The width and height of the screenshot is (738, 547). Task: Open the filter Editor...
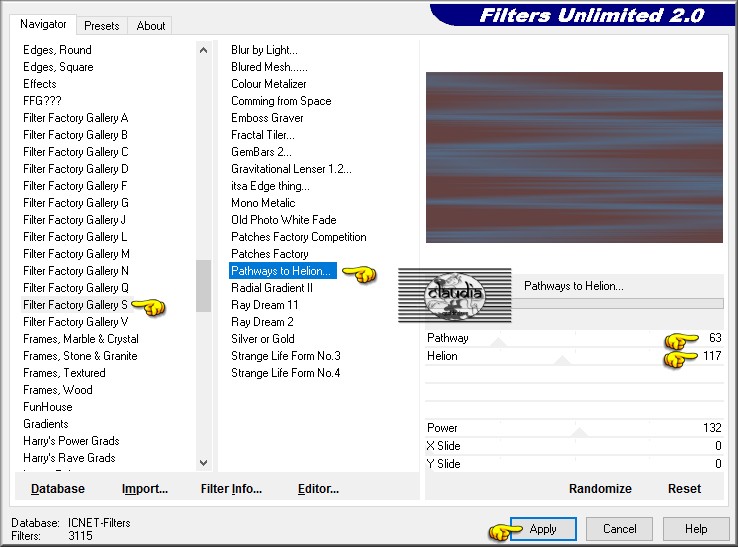318,489
